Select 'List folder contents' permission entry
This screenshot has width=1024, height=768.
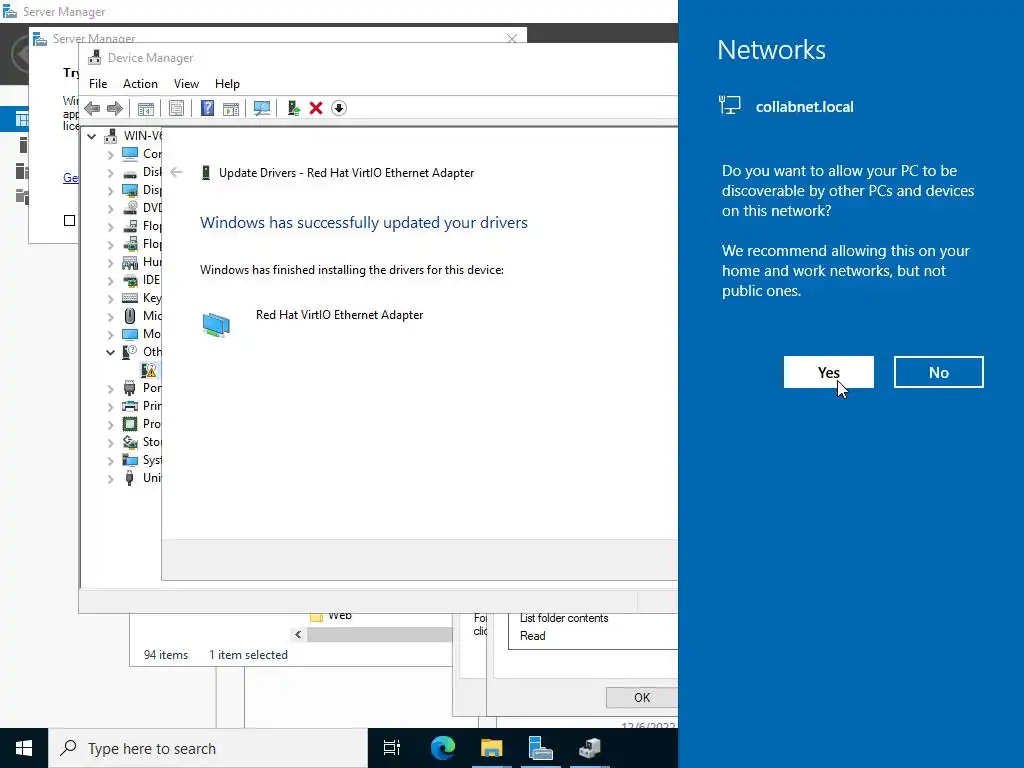coord(564,618)
